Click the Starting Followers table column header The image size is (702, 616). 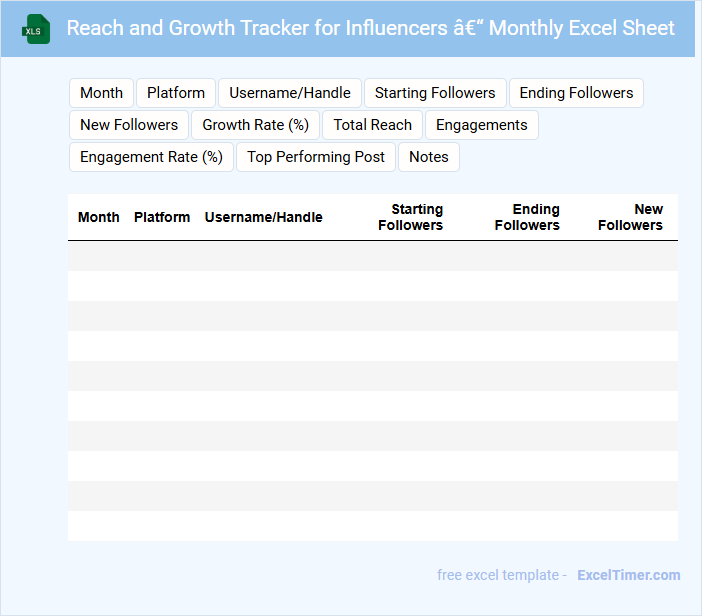(411, 217)
